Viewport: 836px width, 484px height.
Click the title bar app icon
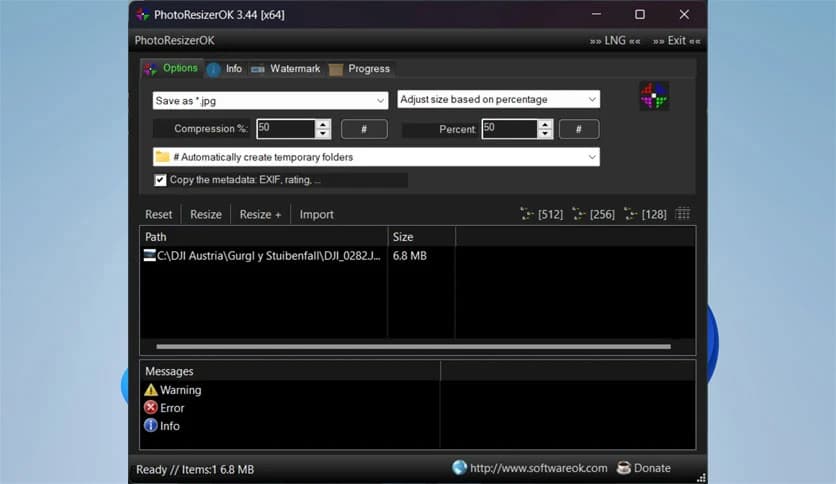[142, 15]
